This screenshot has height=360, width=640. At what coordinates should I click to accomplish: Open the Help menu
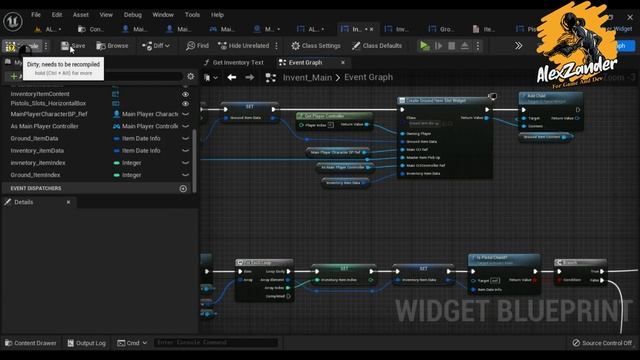click(217, 15)
